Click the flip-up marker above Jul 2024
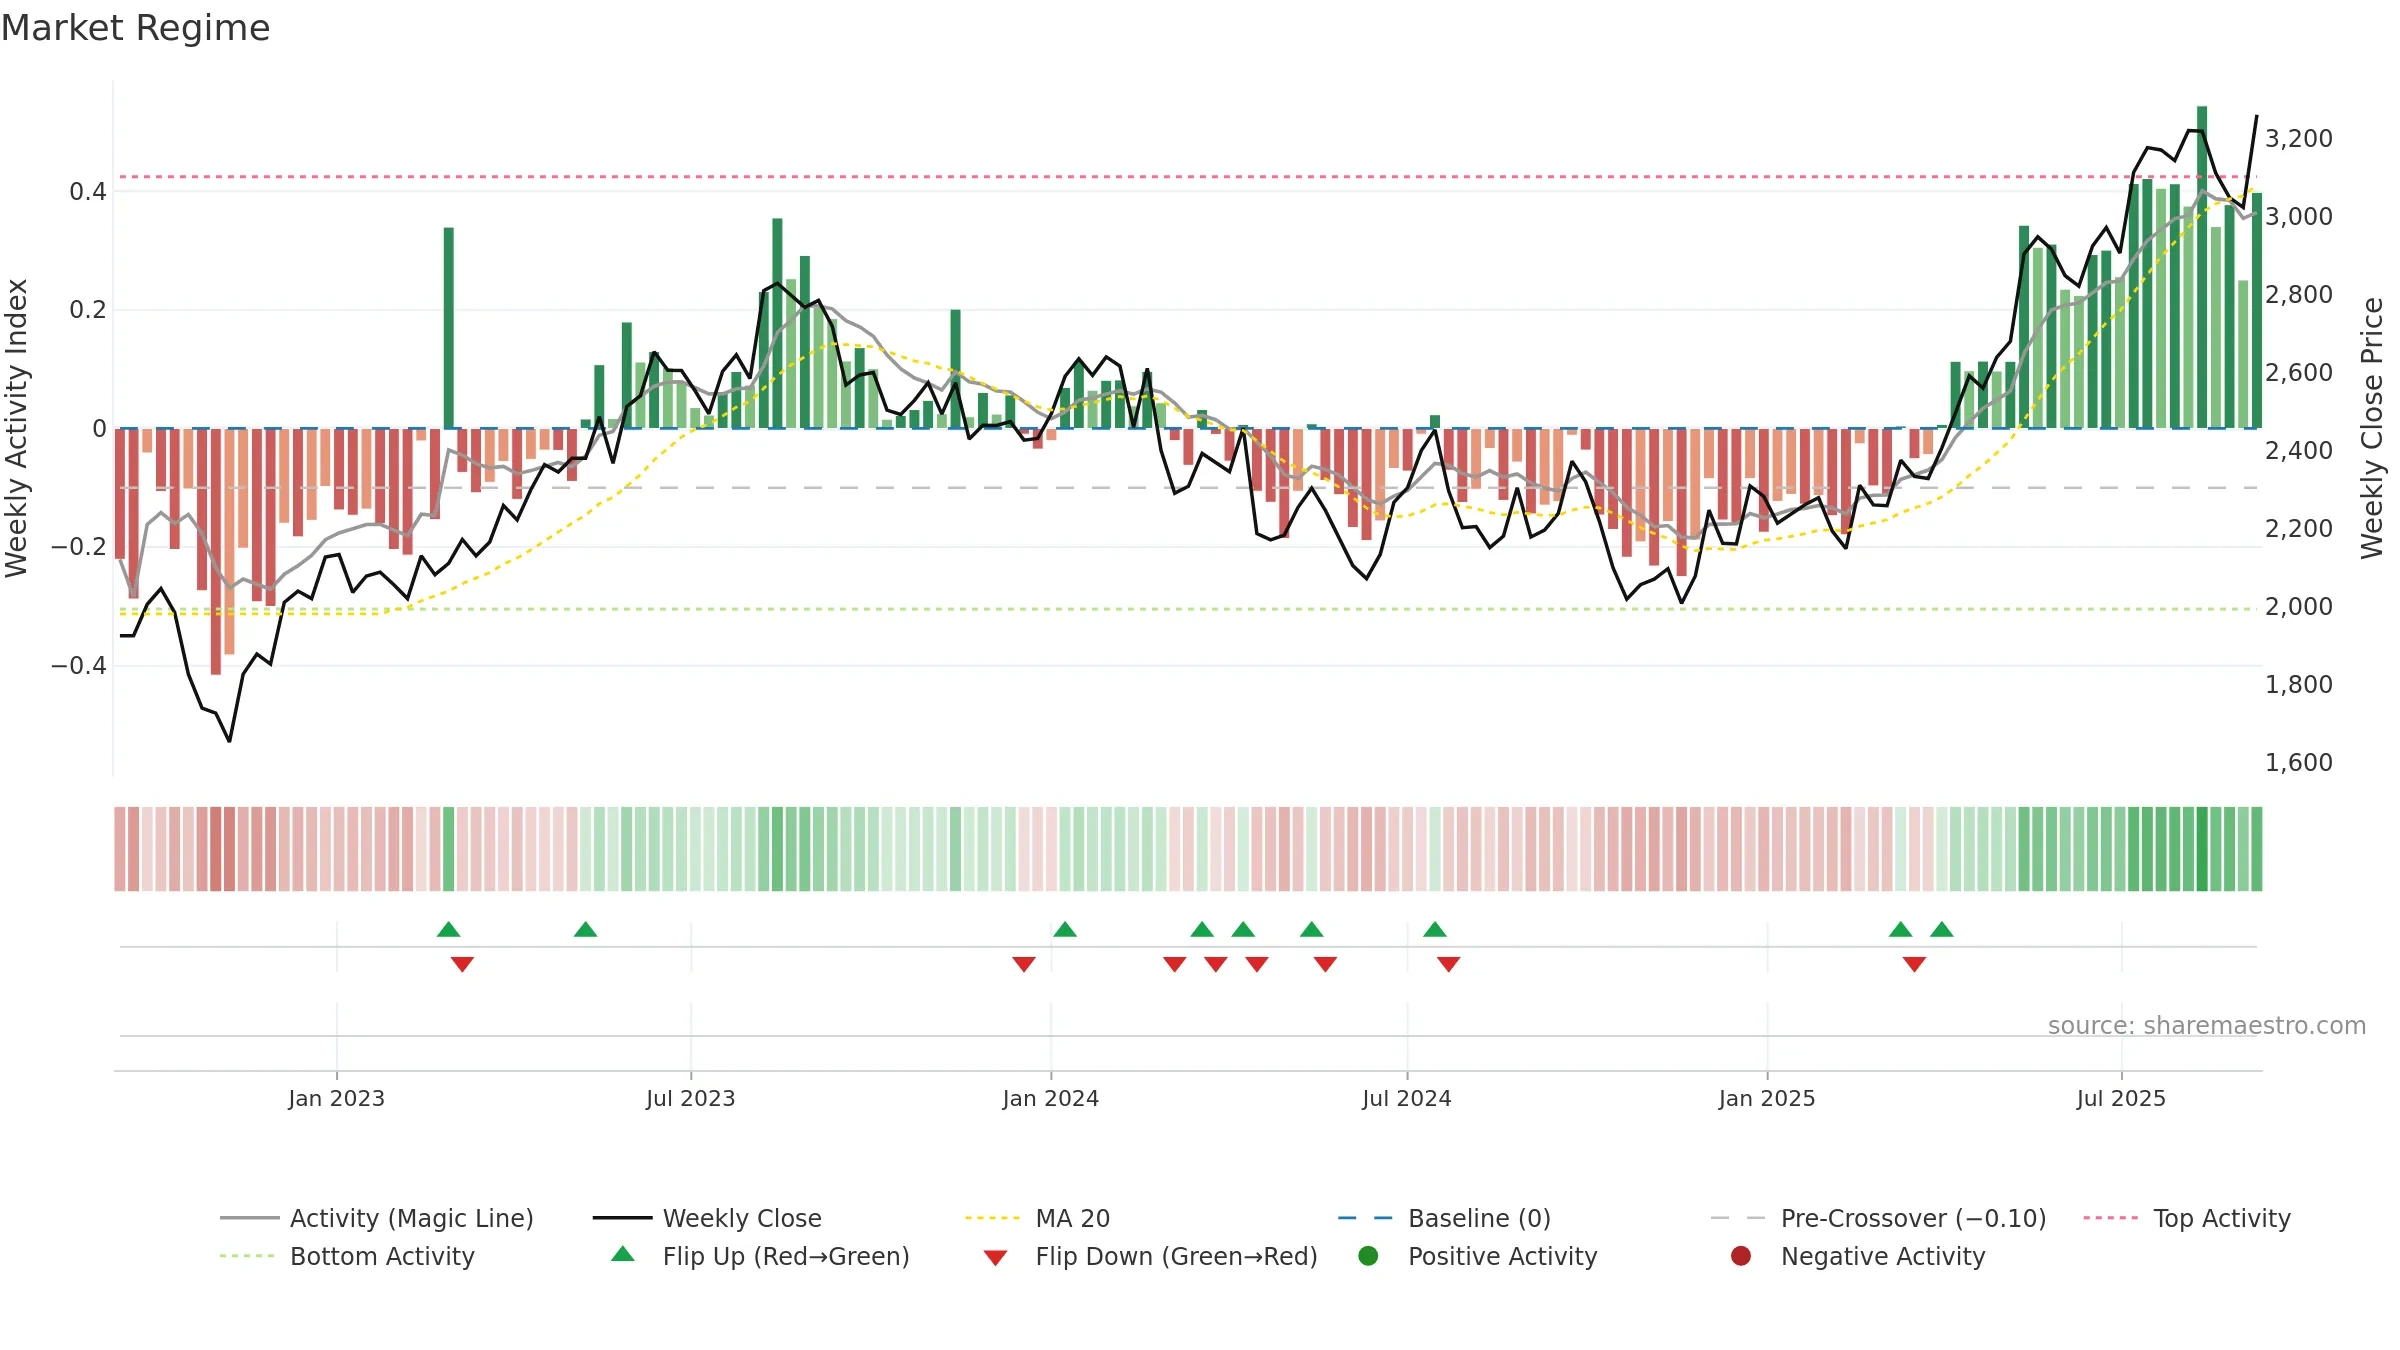Image resolution: width=2400 pixels, height=1350 pixels. (x=1435, y=929)
